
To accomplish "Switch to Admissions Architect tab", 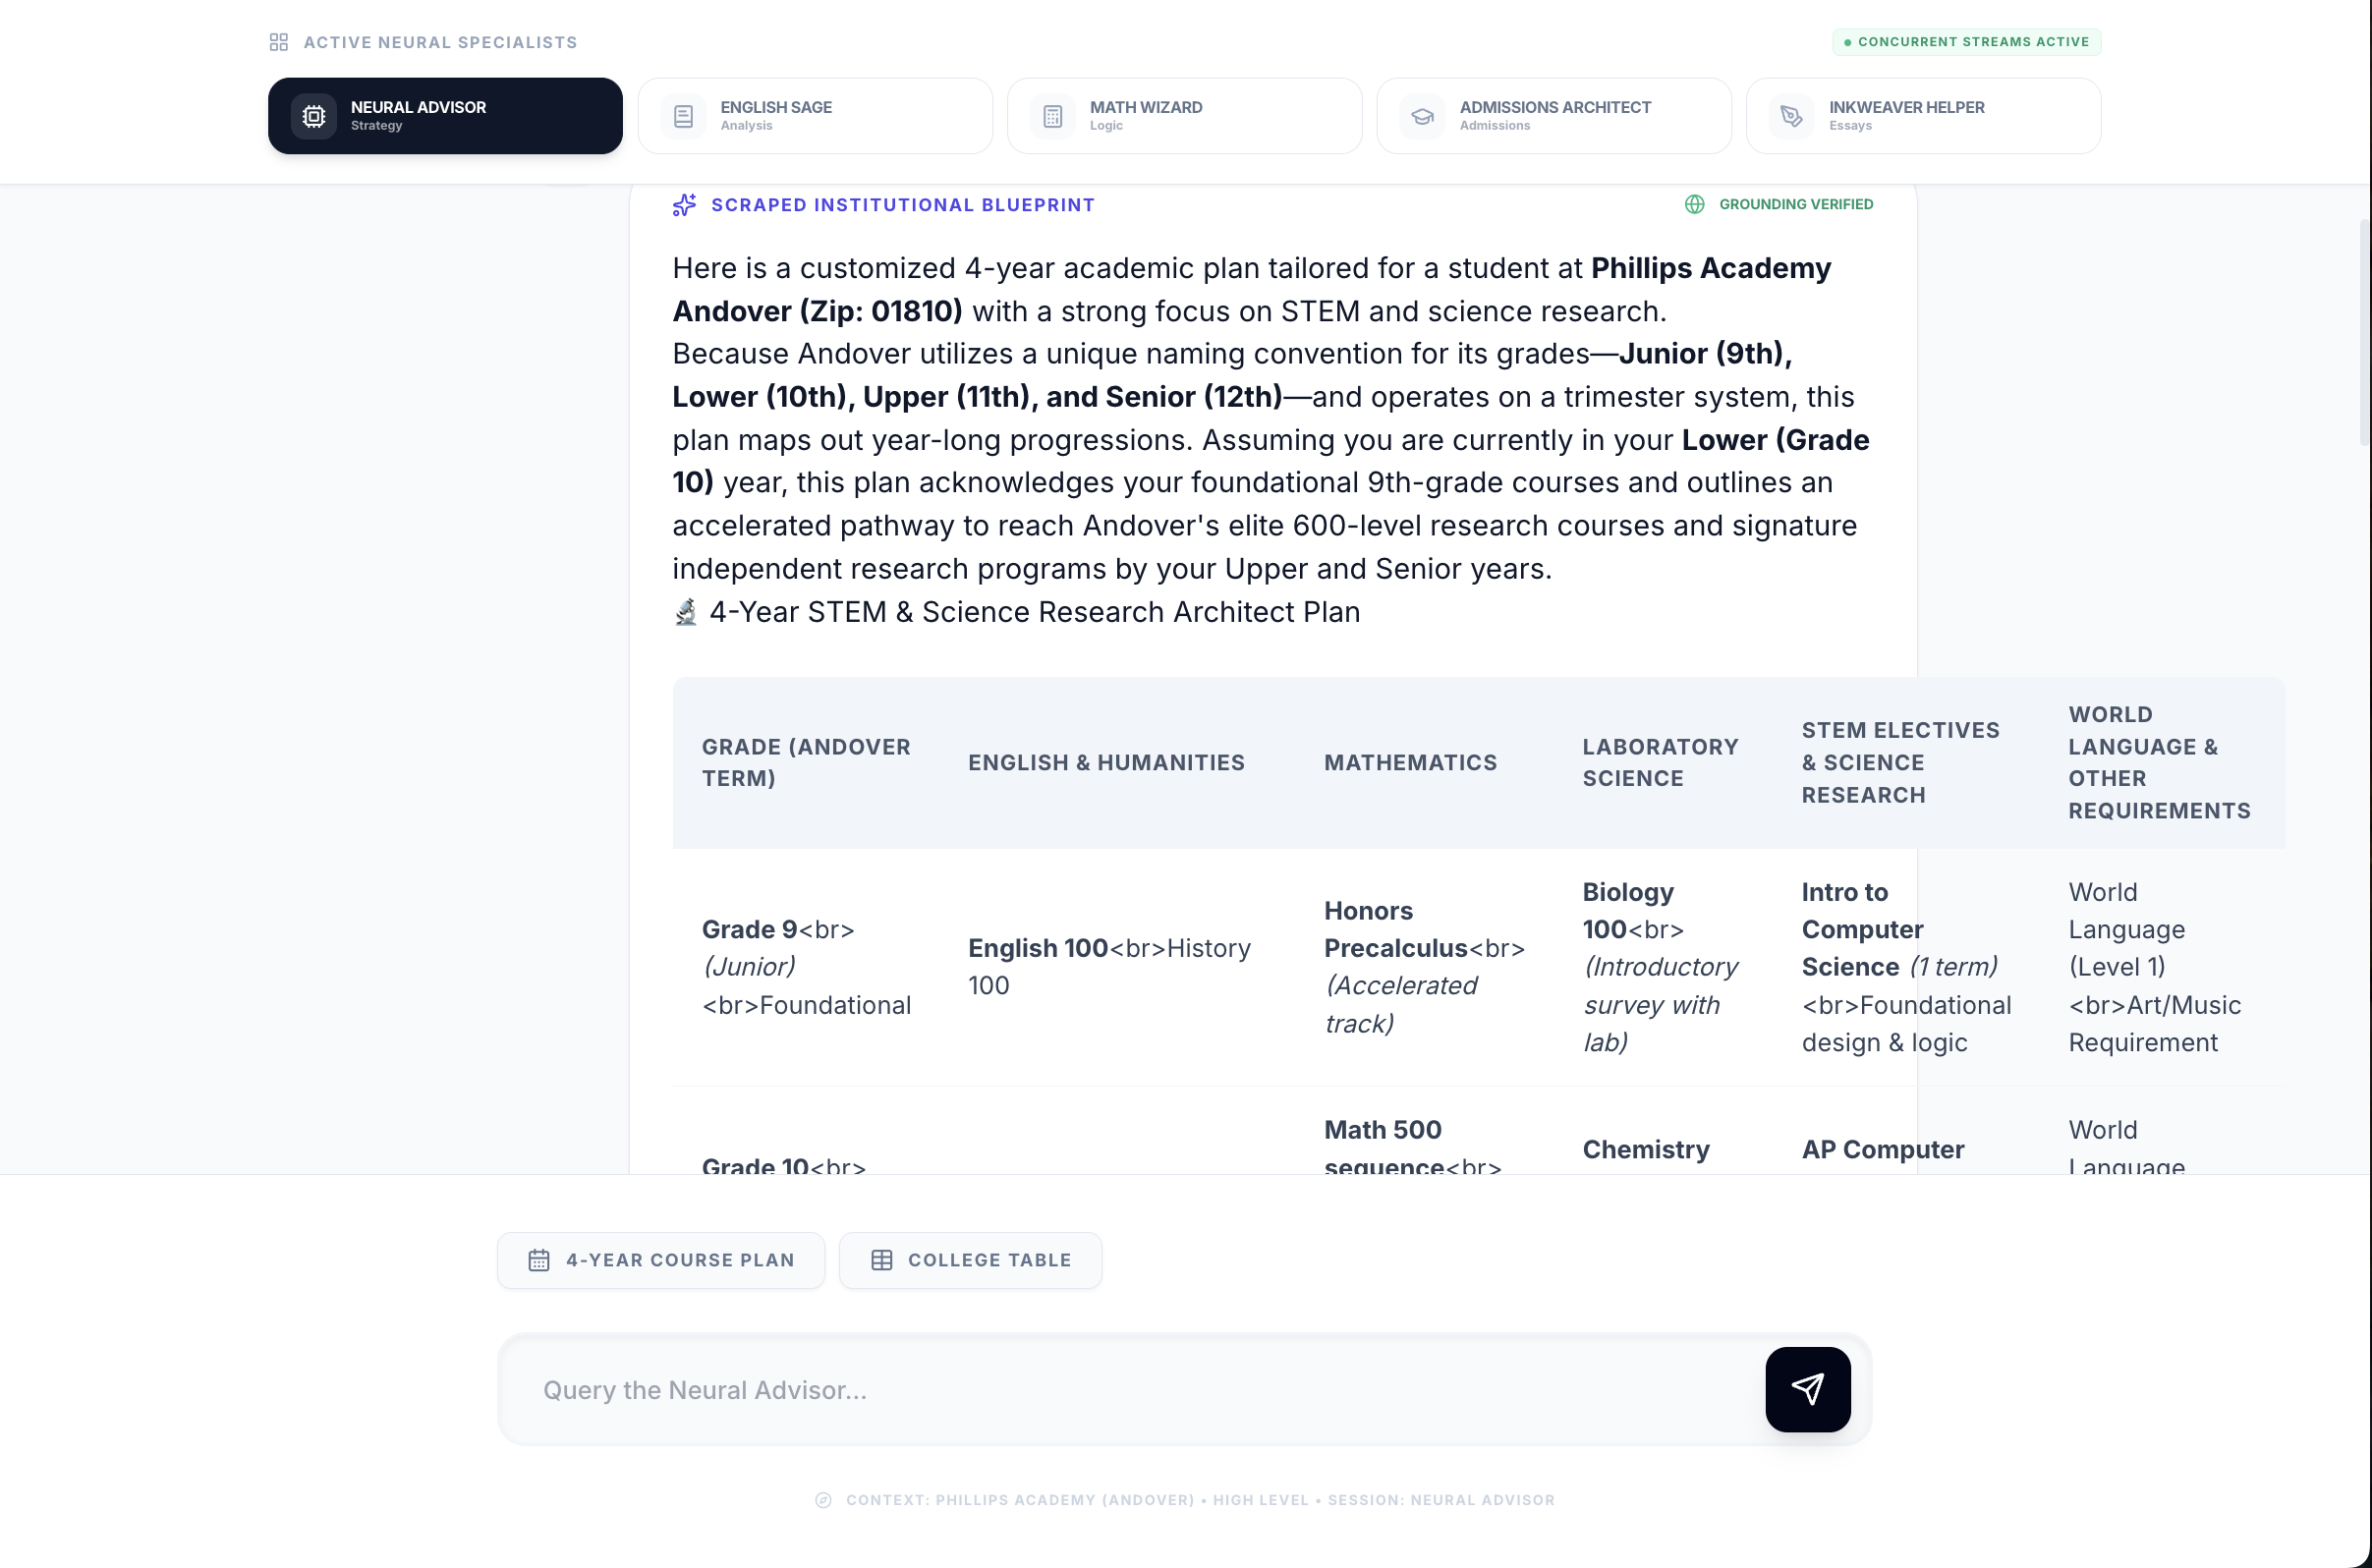I will click(1554, 116).
